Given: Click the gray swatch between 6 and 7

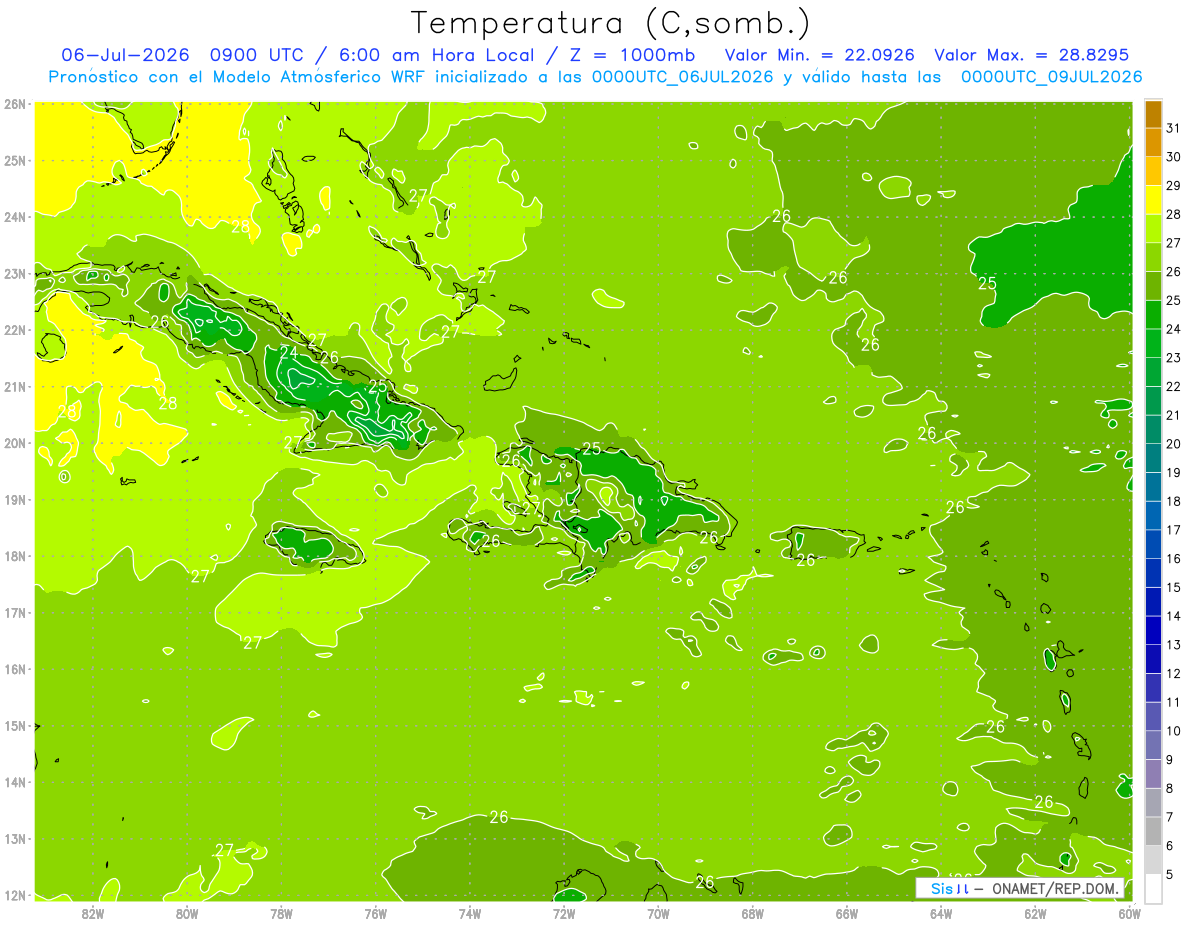Looking at the screenshot, I should tap(1153, 831).
